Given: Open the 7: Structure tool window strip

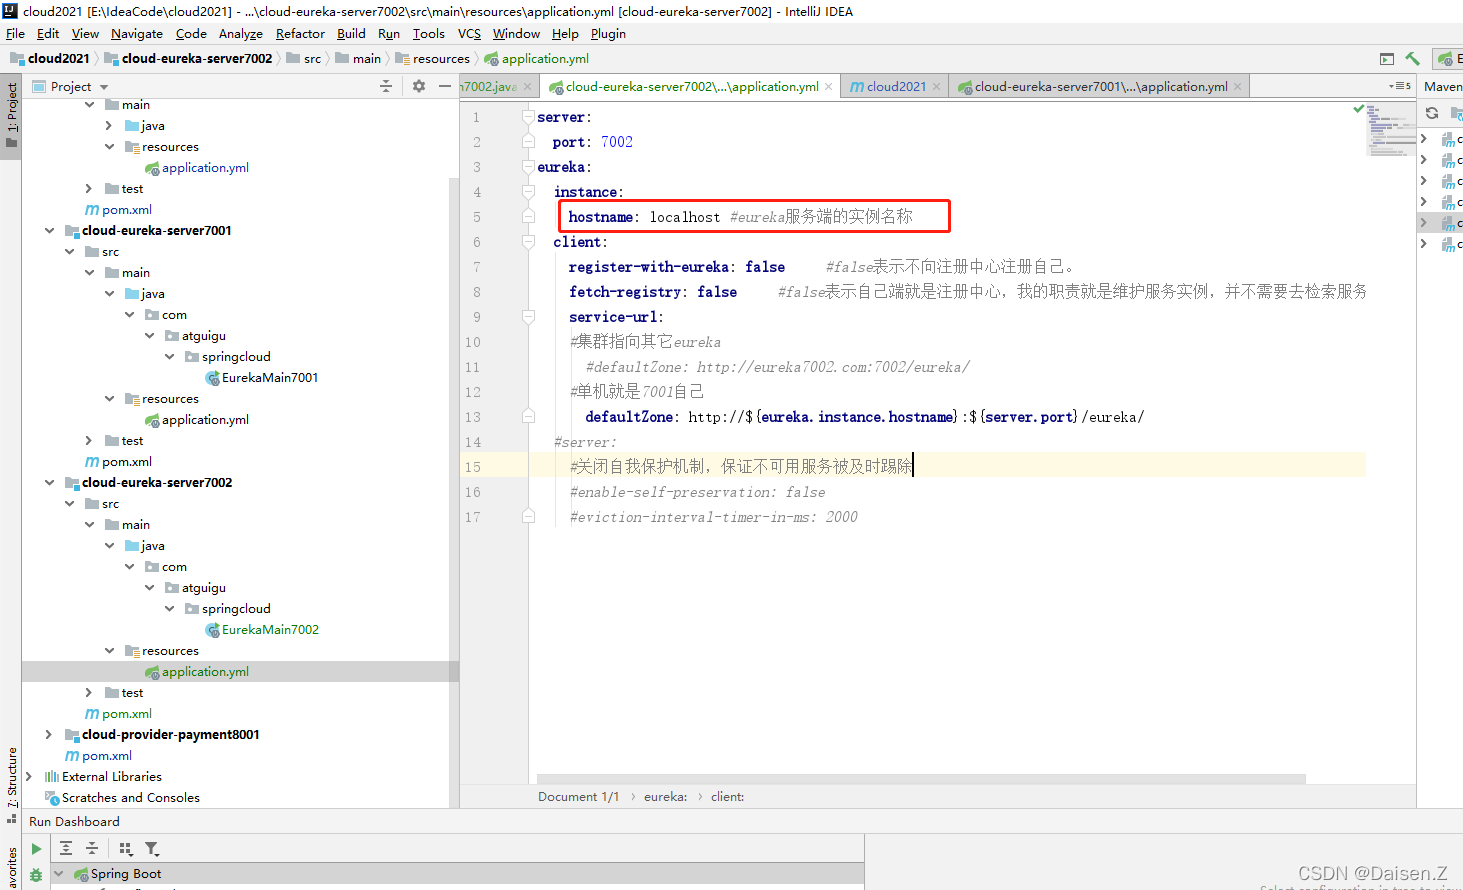Looking at the screenshot, I should [11, 786].
